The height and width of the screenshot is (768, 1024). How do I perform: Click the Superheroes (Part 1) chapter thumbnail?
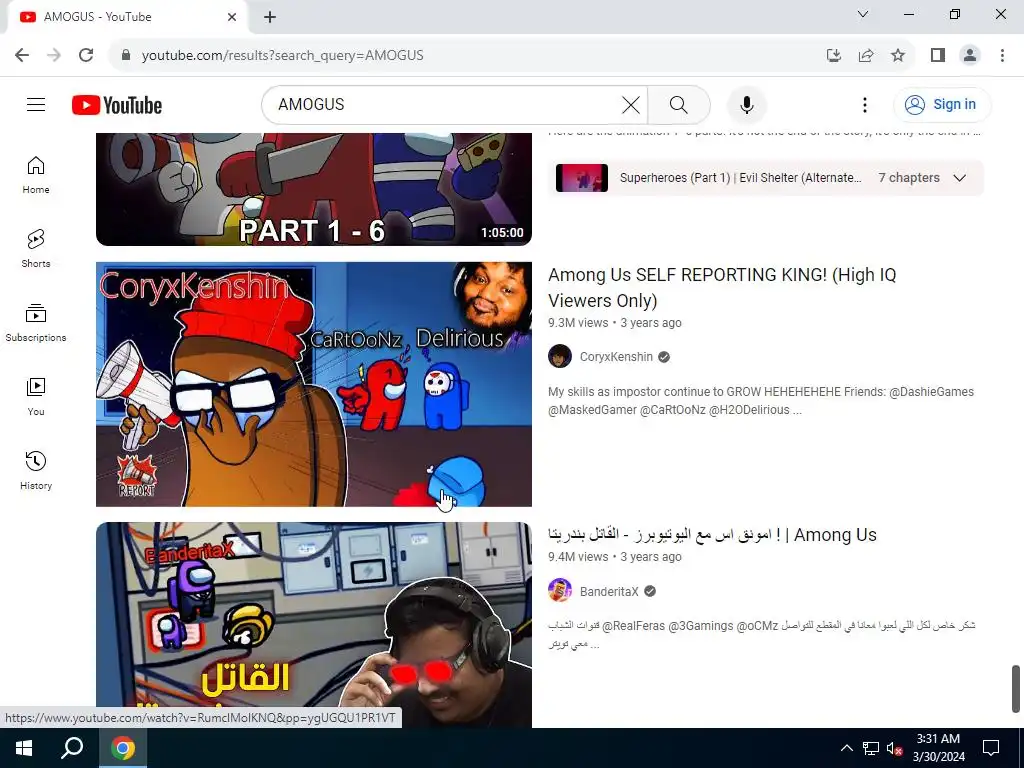click(x=582, y=178)
